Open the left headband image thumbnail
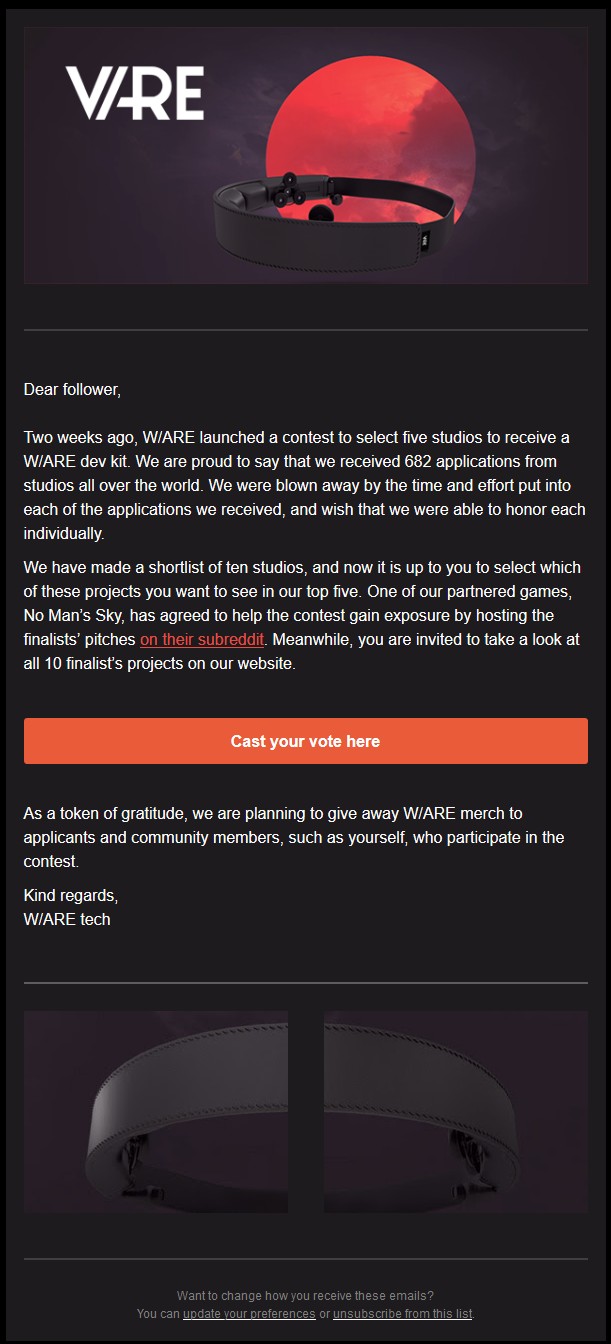 click(156, 1111)
